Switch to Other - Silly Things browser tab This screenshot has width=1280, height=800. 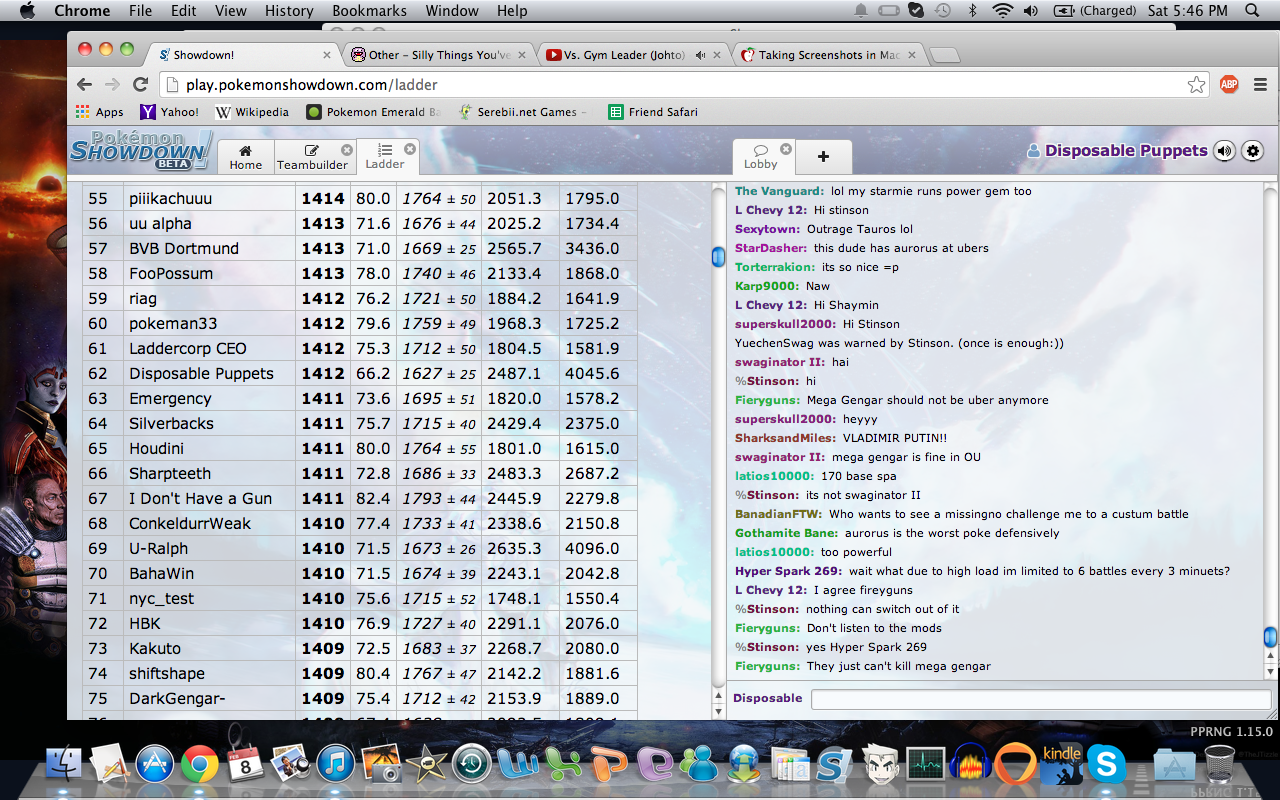440,55
